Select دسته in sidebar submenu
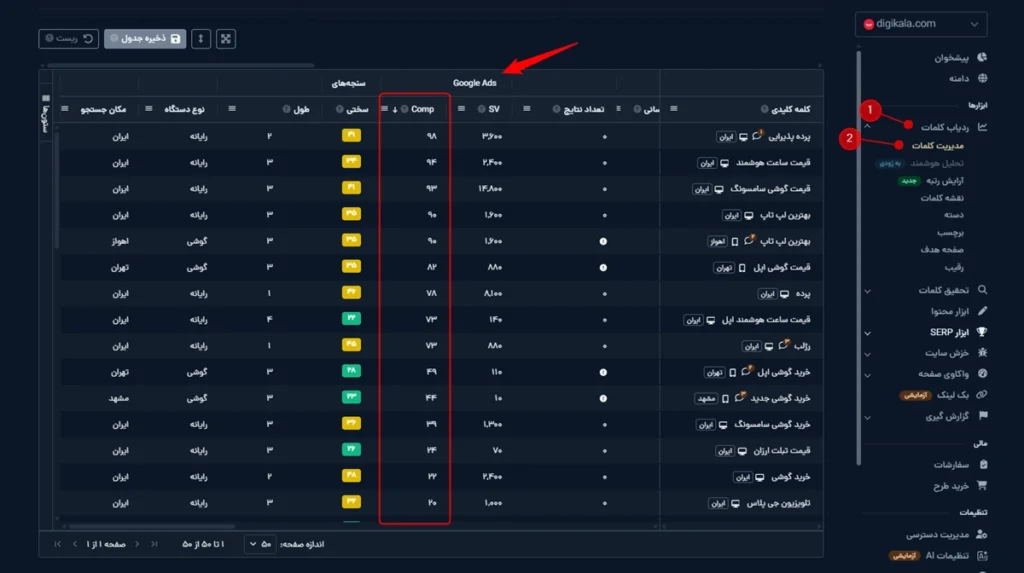Image resolution: width=1024 pixels, height=573 pixels. coord(953,215)
